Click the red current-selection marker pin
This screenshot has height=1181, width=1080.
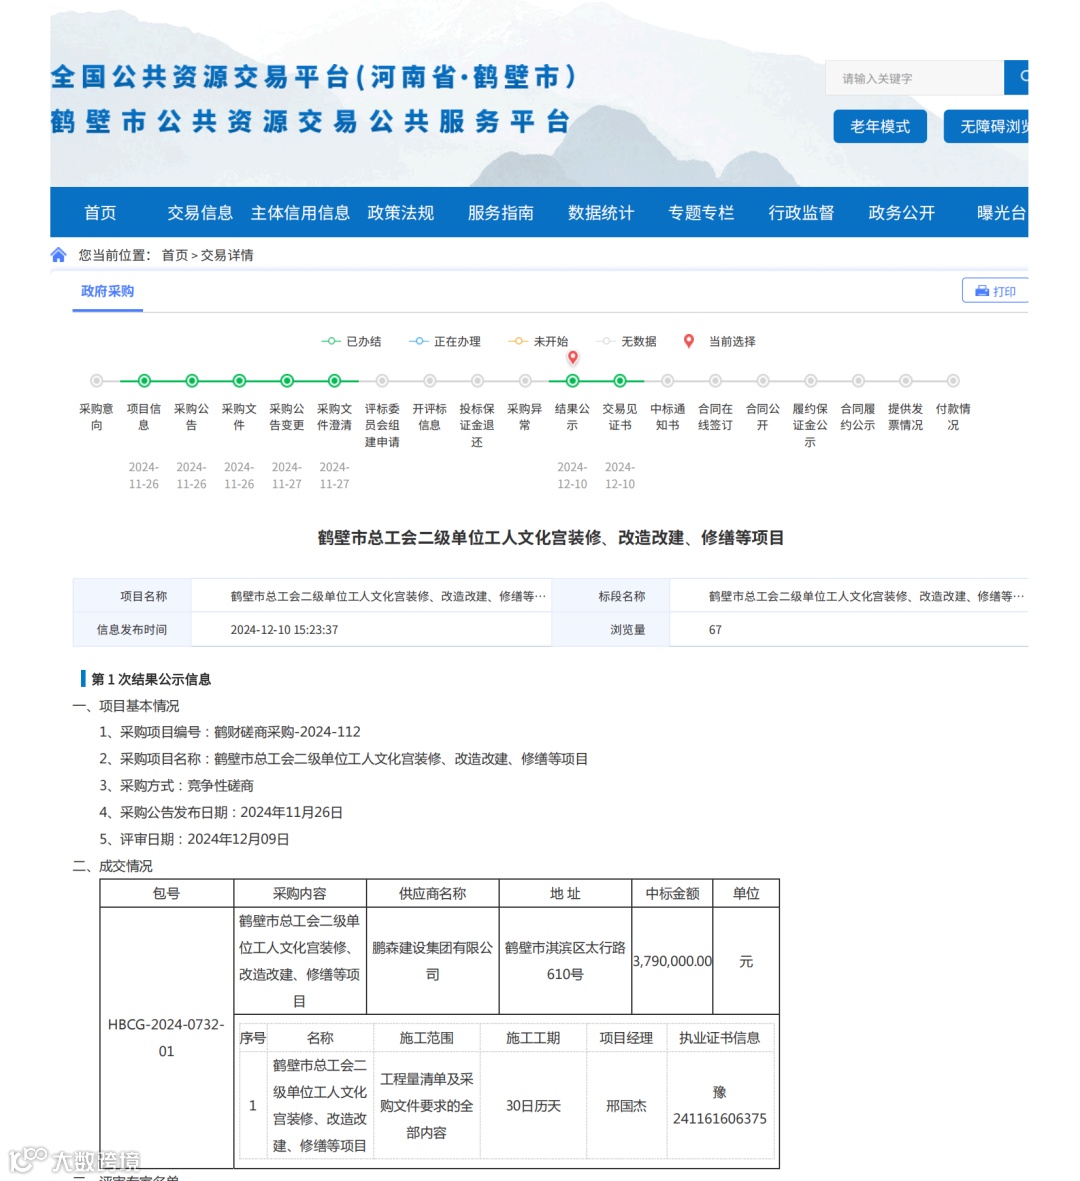click(x=573, y=357)
